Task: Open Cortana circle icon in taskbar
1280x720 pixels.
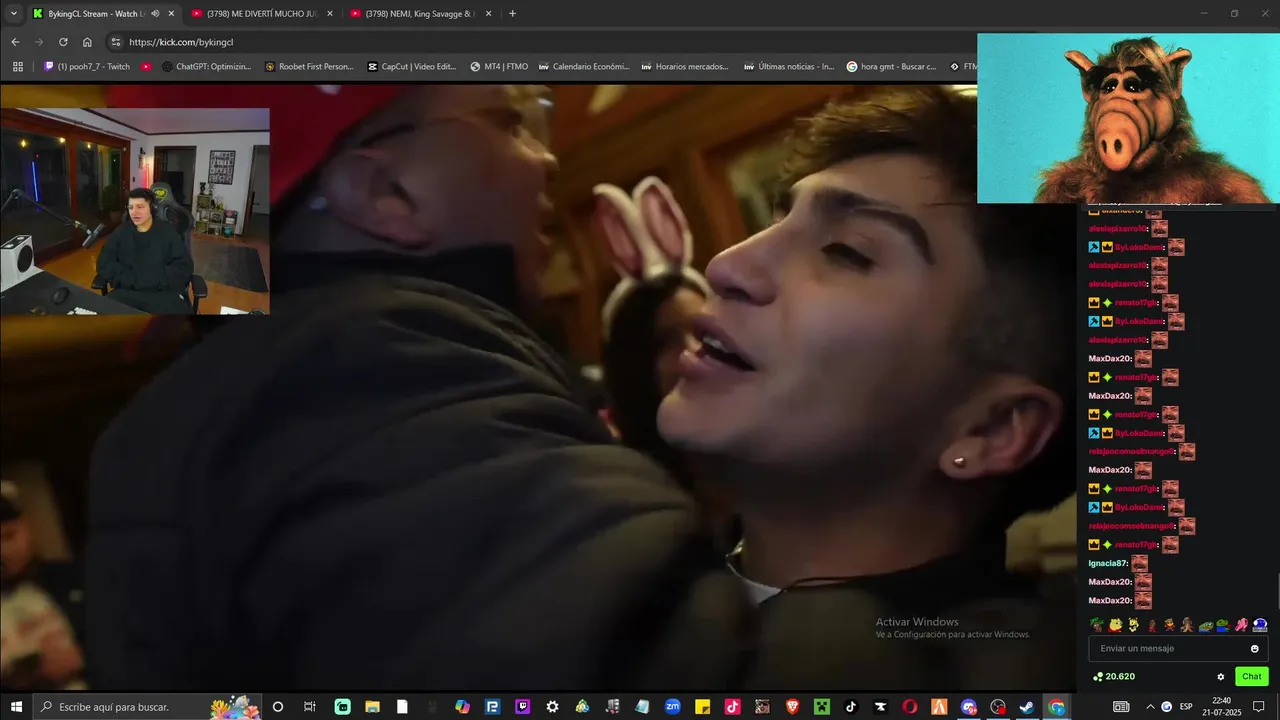Action: [278, 707]
